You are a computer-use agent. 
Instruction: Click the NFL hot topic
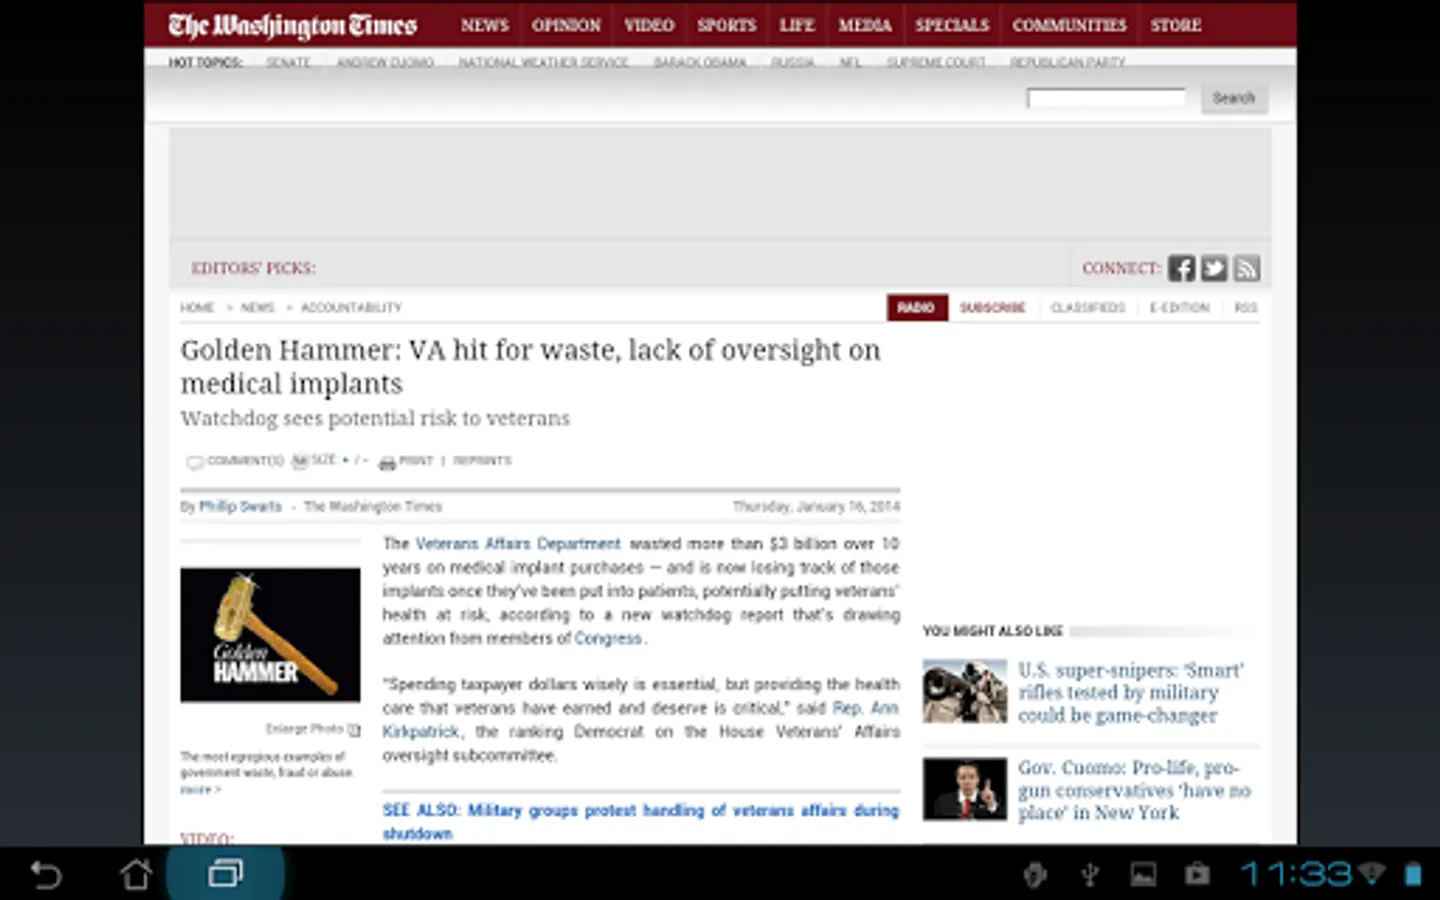pos(850,62)
